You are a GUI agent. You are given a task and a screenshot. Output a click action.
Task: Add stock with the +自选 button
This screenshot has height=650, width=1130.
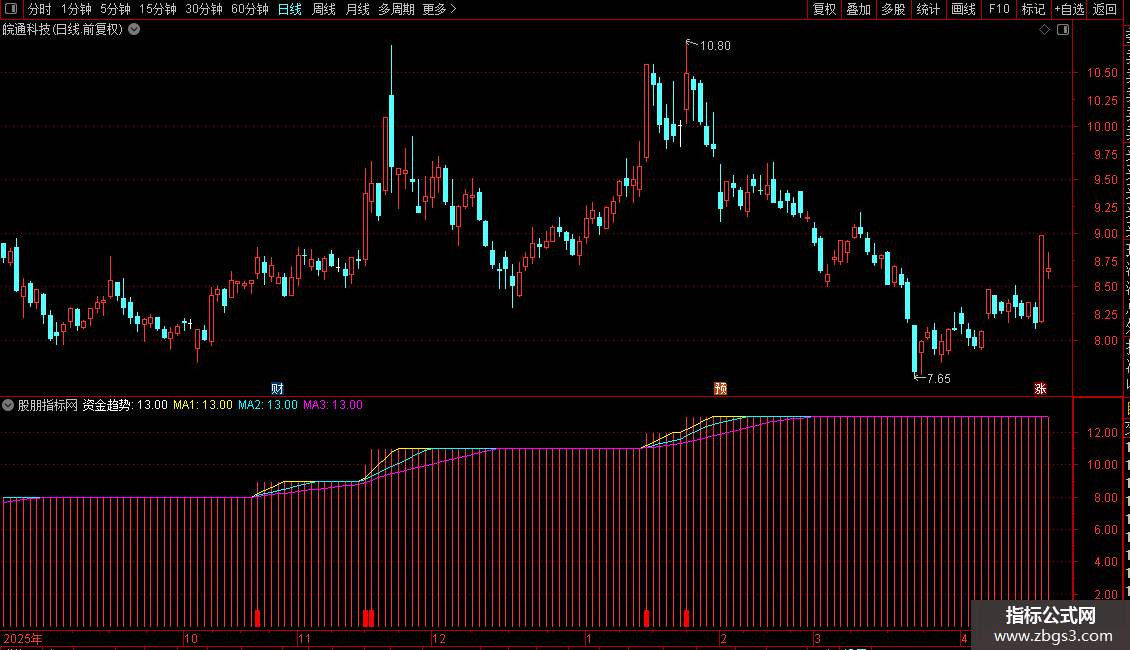pyautogui.click(x=1069, y=9)
